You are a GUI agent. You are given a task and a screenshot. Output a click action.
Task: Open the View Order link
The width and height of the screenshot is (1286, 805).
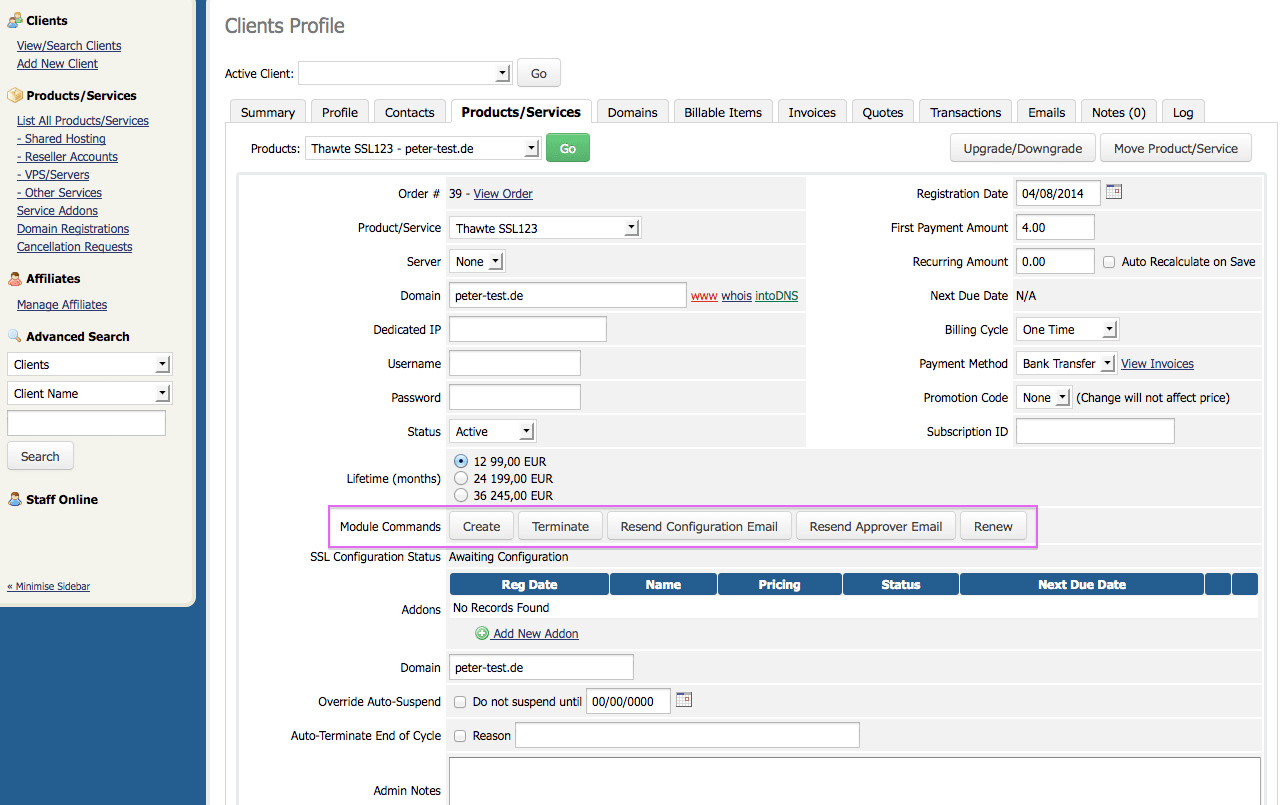coord(503,194)
